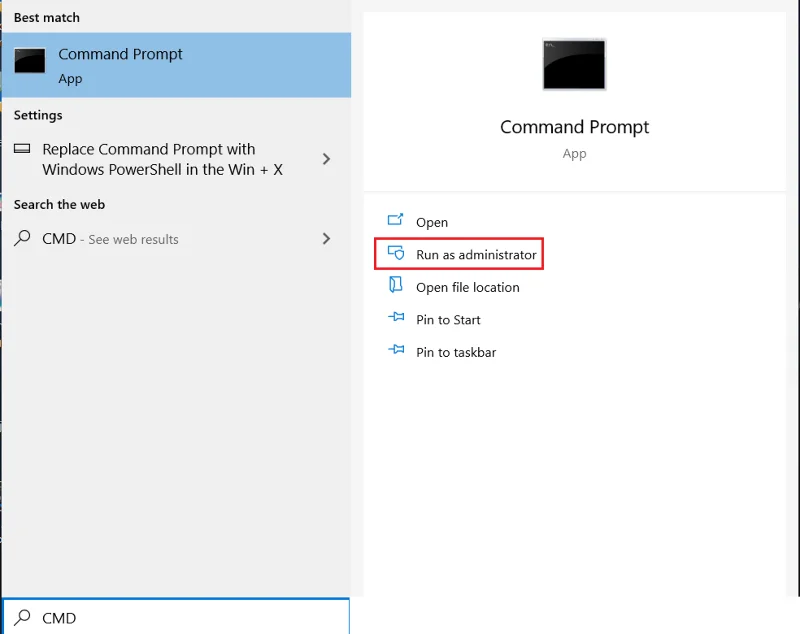
Task: Expand the Replace Command Prompt option arrow
Action: click(x=325, y=157)
